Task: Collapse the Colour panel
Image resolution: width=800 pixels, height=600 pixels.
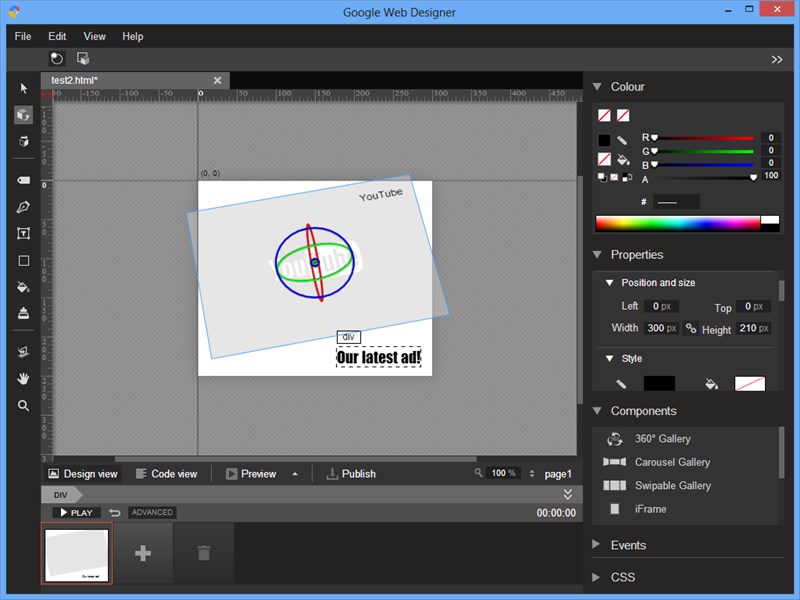Action: pos(597,87)
